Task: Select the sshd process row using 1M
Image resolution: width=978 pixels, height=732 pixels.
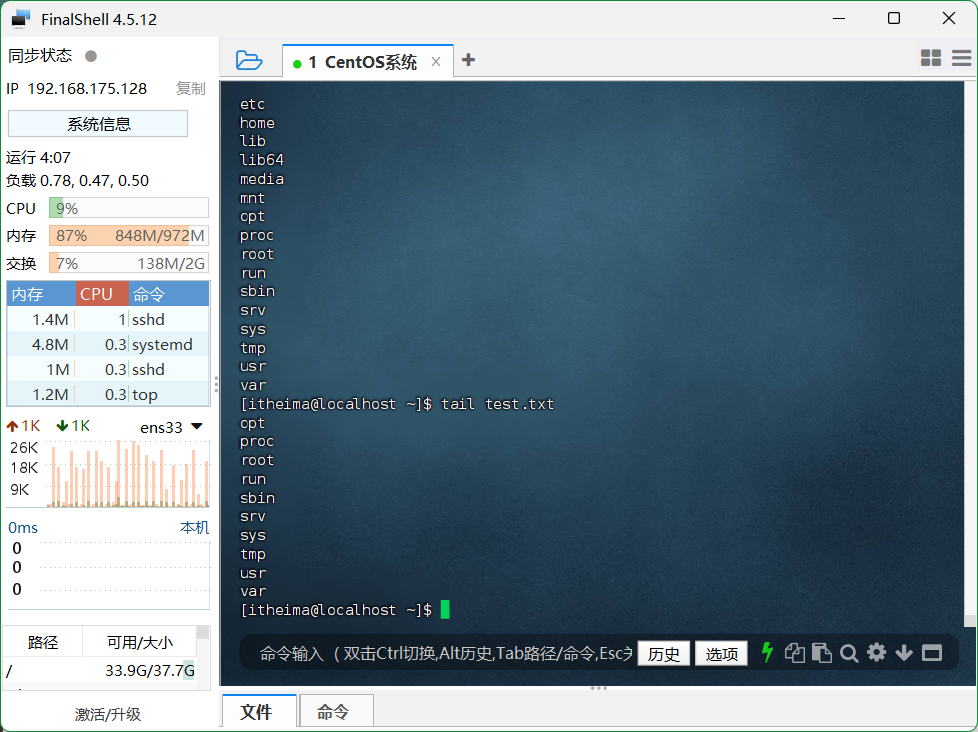Action: coord(108,369)
